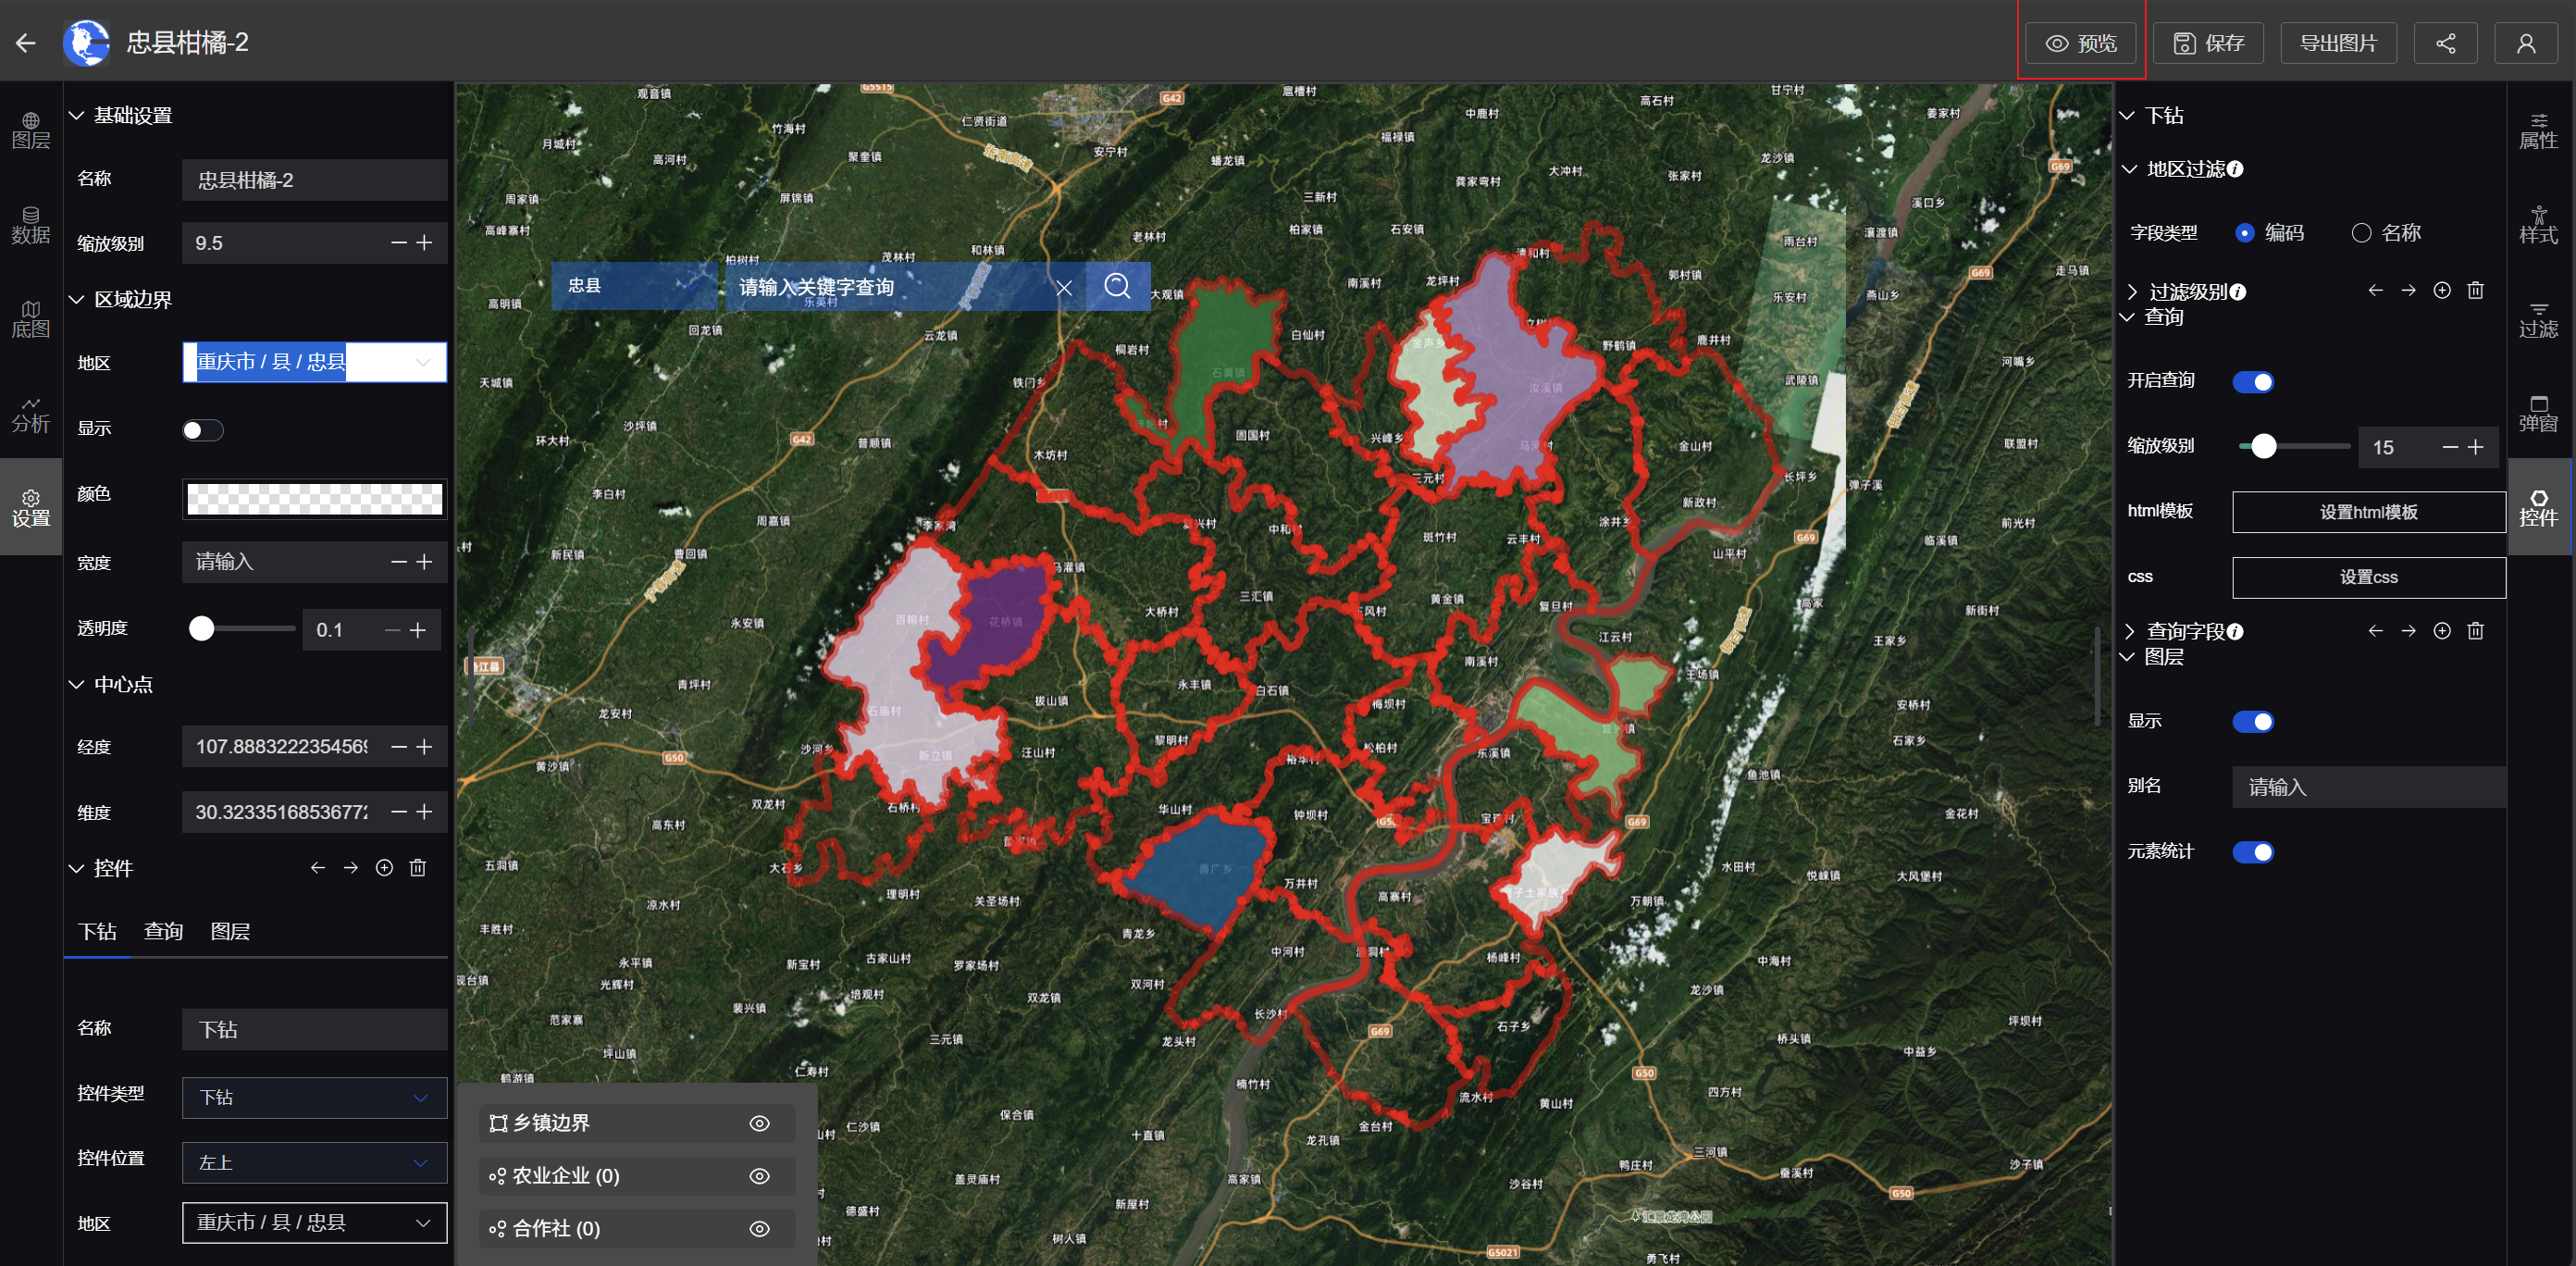Viewport: 2576px width, 1266px height.
Task: Toggle 区域边界 显示 switch
Action: (x=202, y=430)
